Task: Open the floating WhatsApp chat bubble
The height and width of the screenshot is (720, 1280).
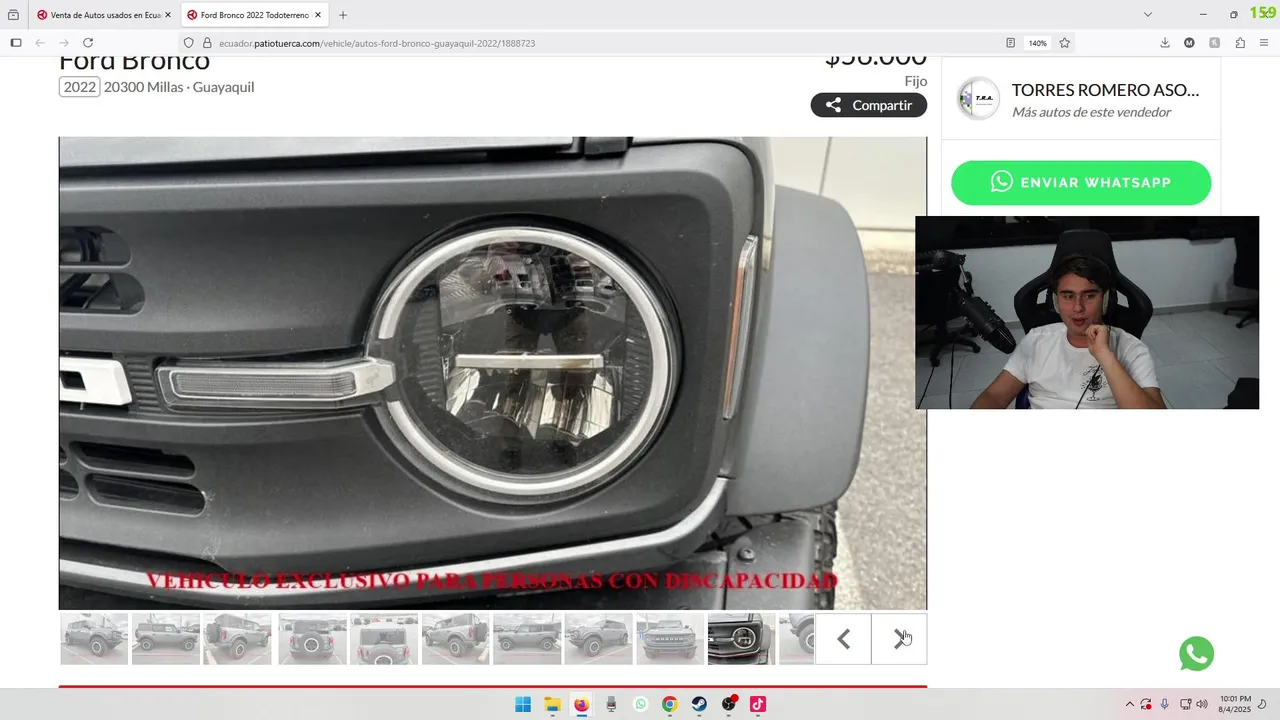Action: [1196, 654]
